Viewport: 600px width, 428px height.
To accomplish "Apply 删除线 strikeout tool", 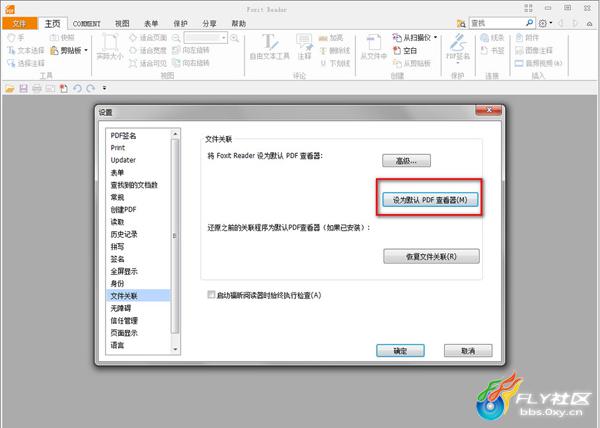I will pyautogui.click(x=334, y=50).
